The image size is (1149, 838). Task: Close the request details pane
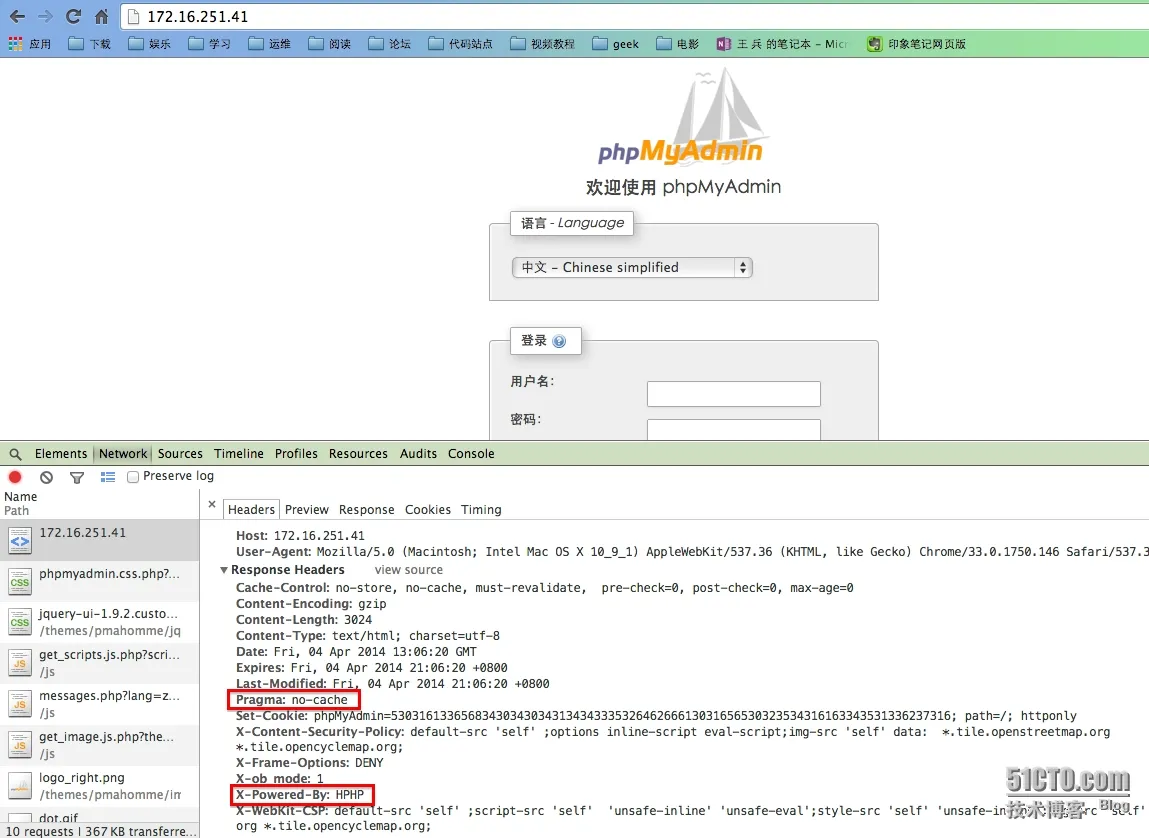(x=212, y=505)
